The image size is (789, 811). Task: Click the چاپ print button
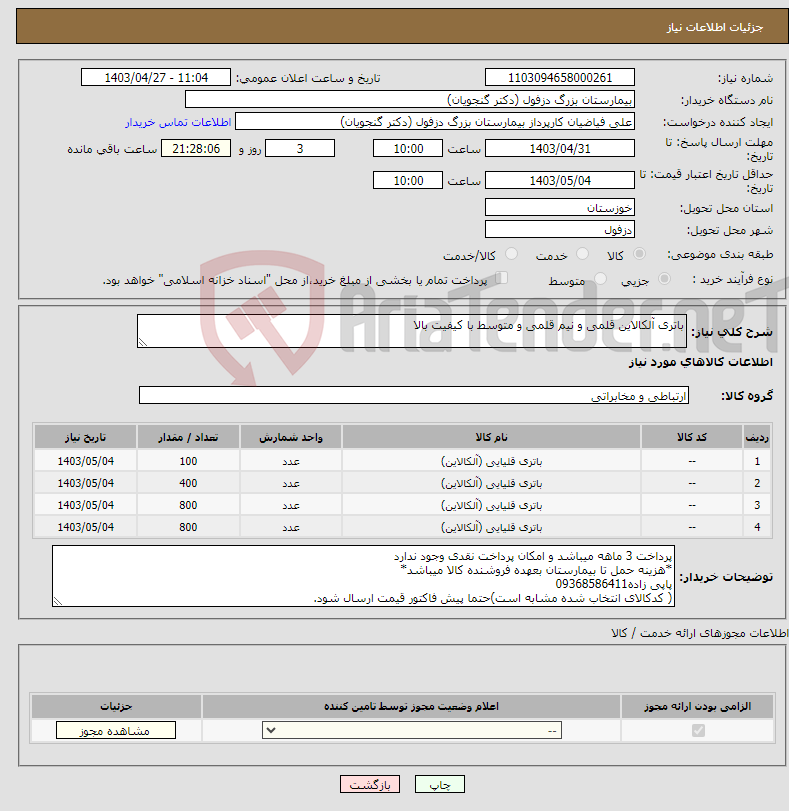[440, 784]
